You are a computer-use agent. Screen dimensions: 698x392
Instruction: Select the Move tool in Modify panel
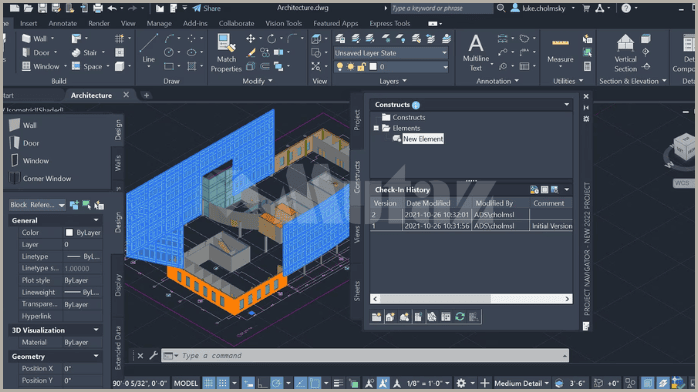pyautogui.click(x=251, y=39)
